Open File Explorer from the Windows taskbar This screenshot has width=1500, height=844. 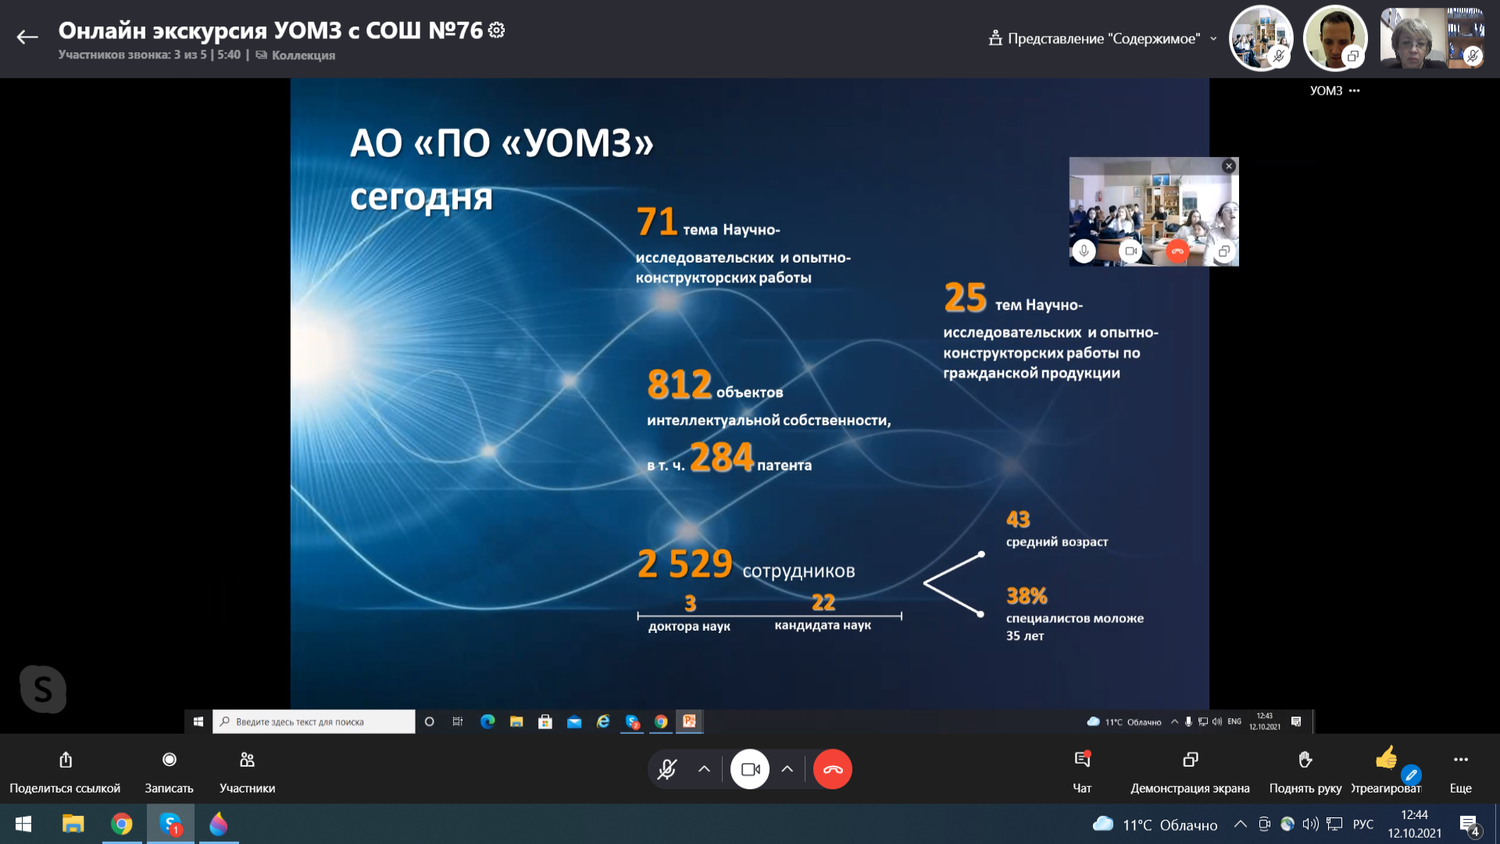point(73,824)
